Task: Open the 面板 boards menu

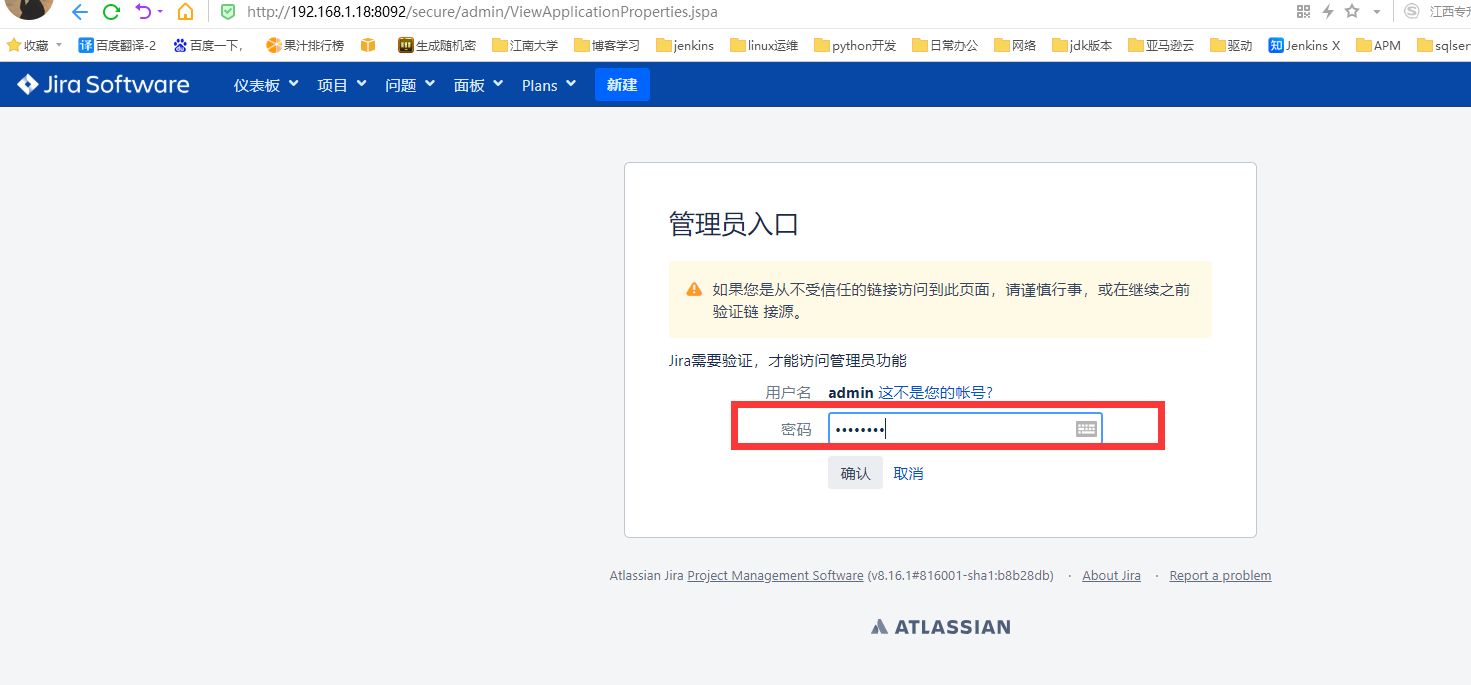Action: click(478, 85)
